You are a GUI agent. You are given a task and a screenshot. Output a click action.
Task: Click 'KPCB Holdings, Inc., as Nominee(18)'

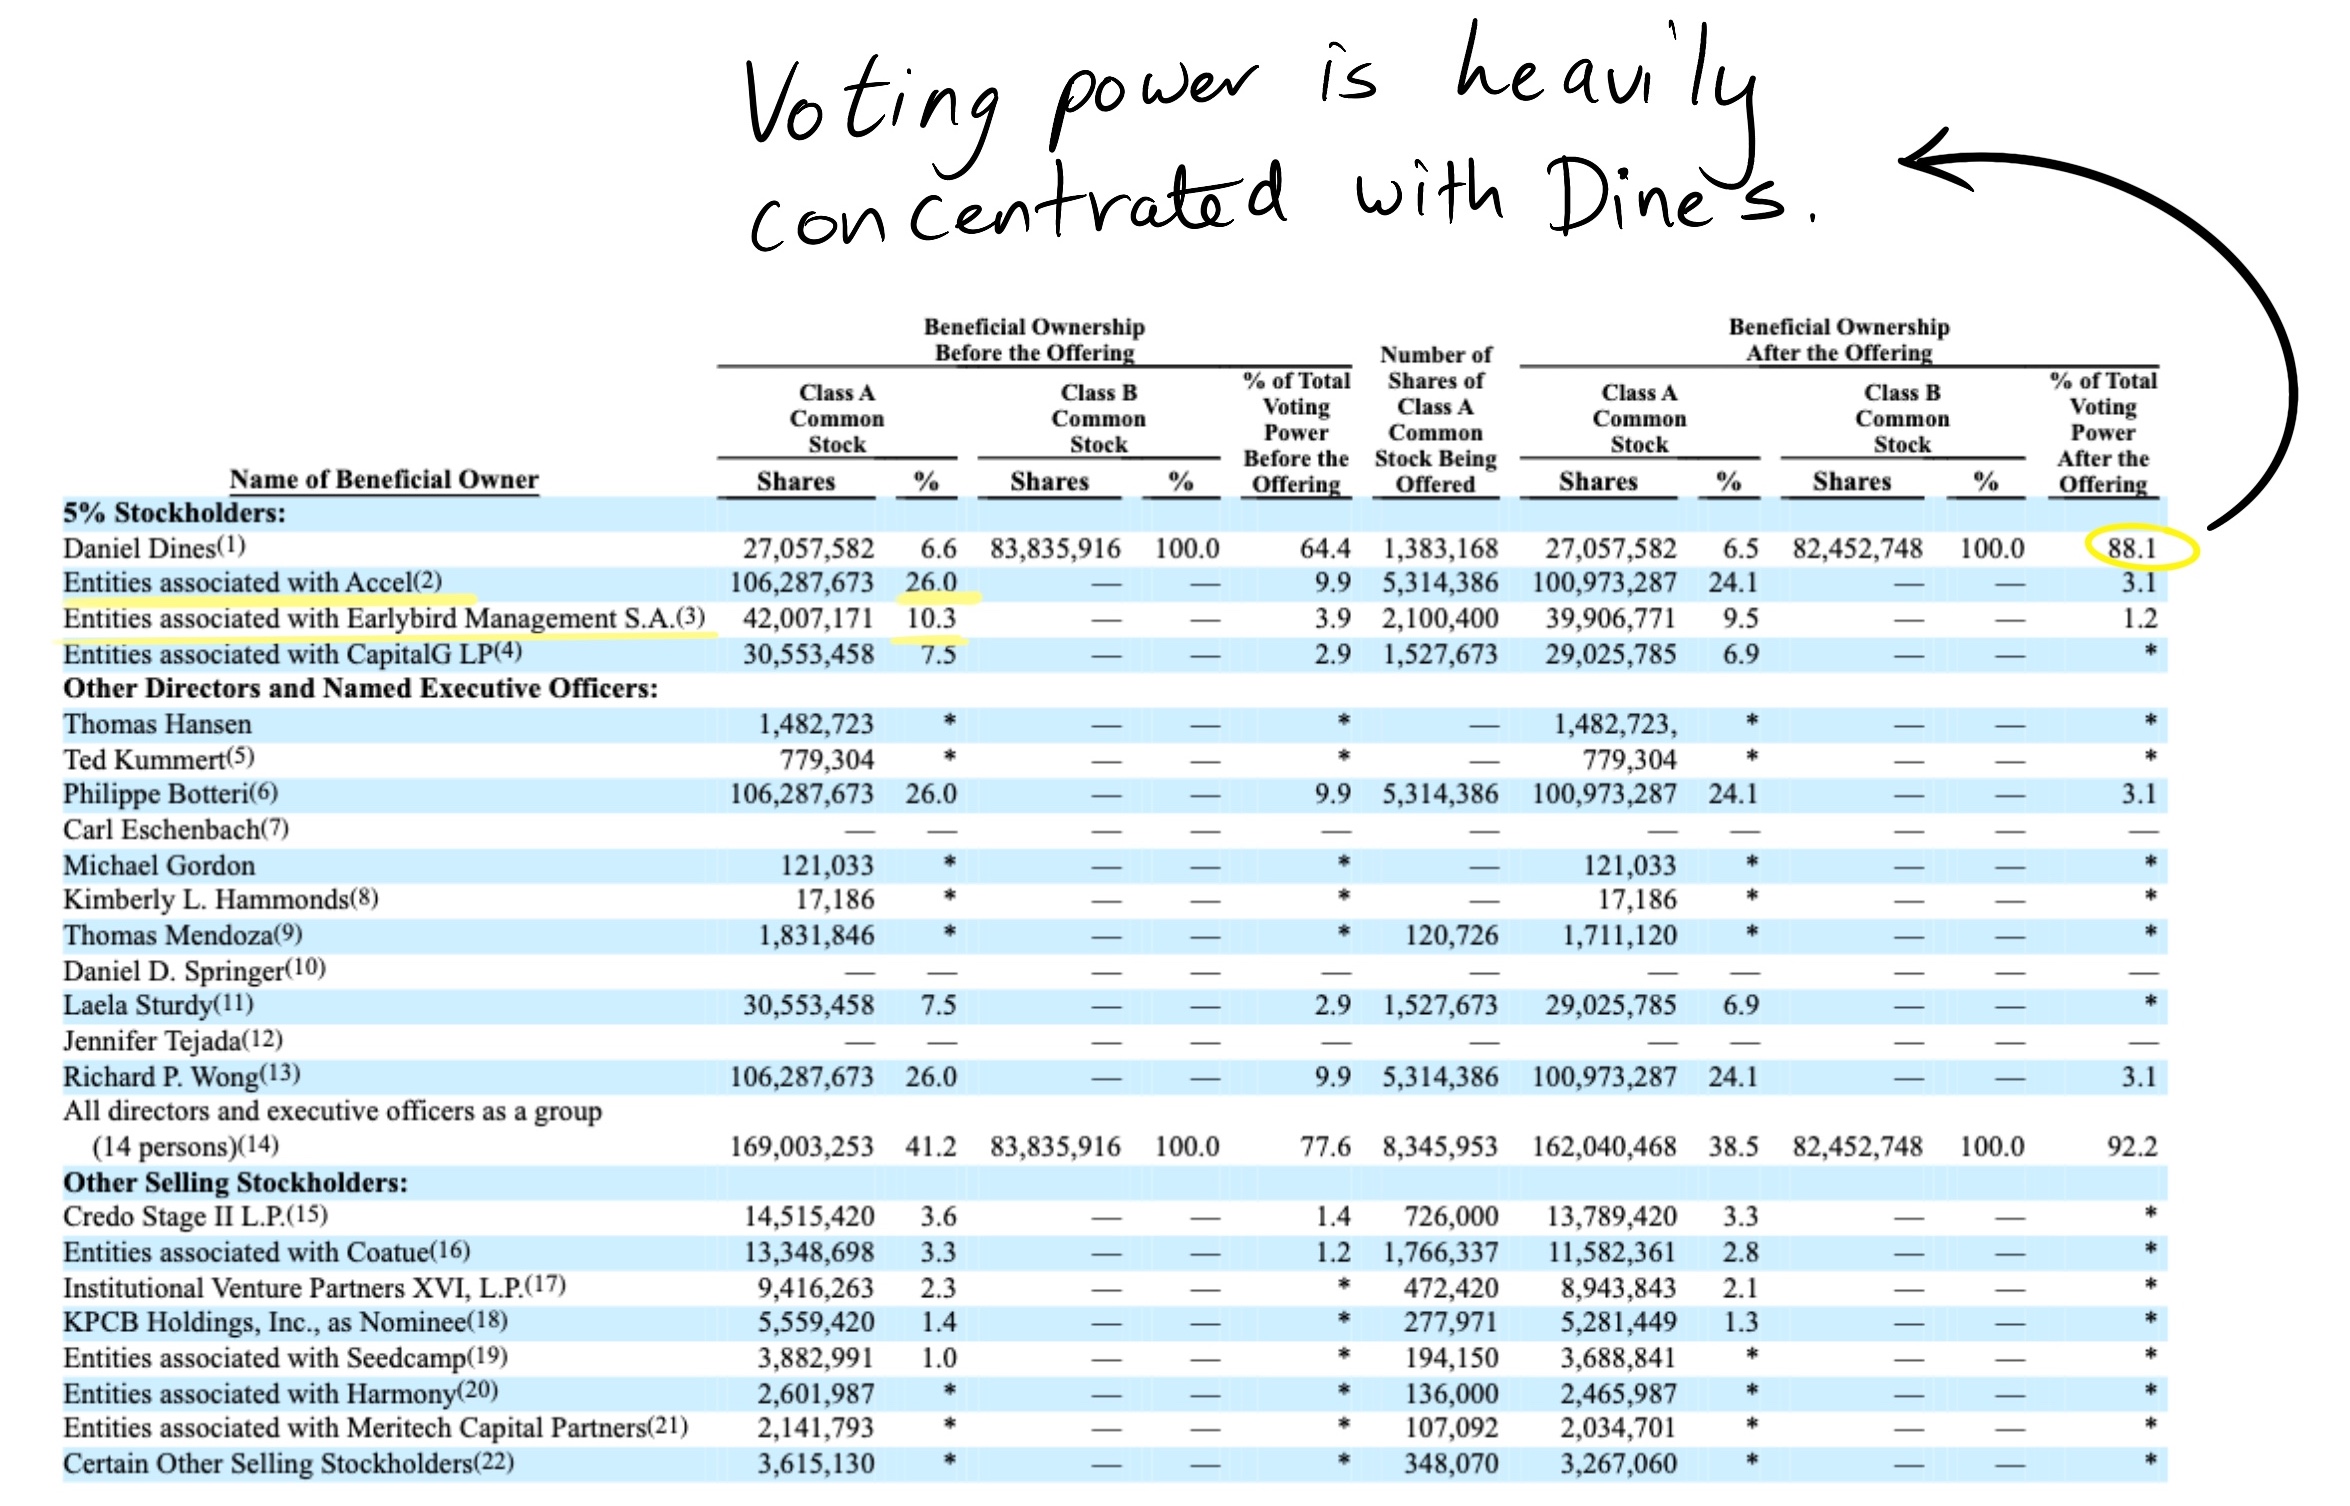[285, 1322]
